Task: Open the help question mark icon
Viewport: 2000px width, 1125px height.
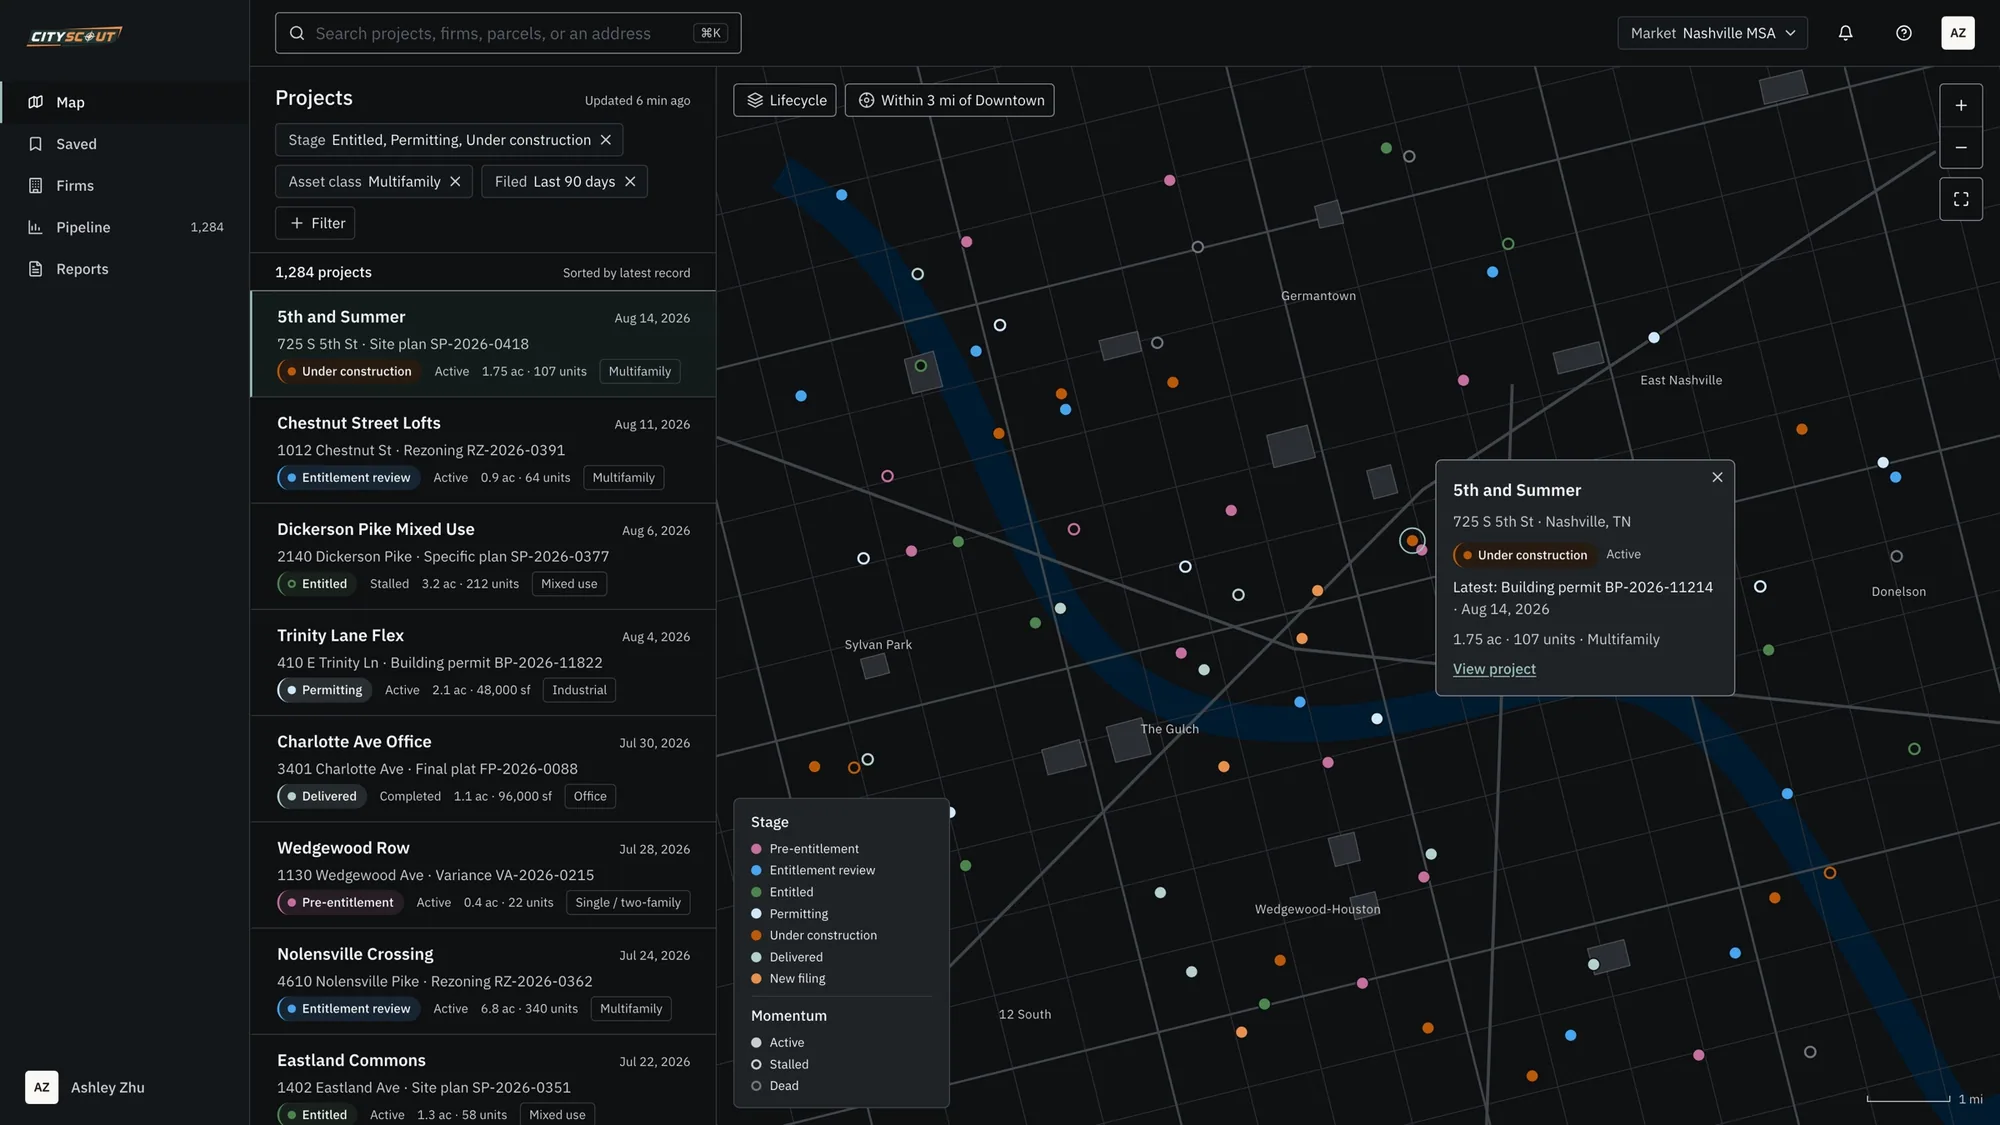Action: pos(1903,33)
